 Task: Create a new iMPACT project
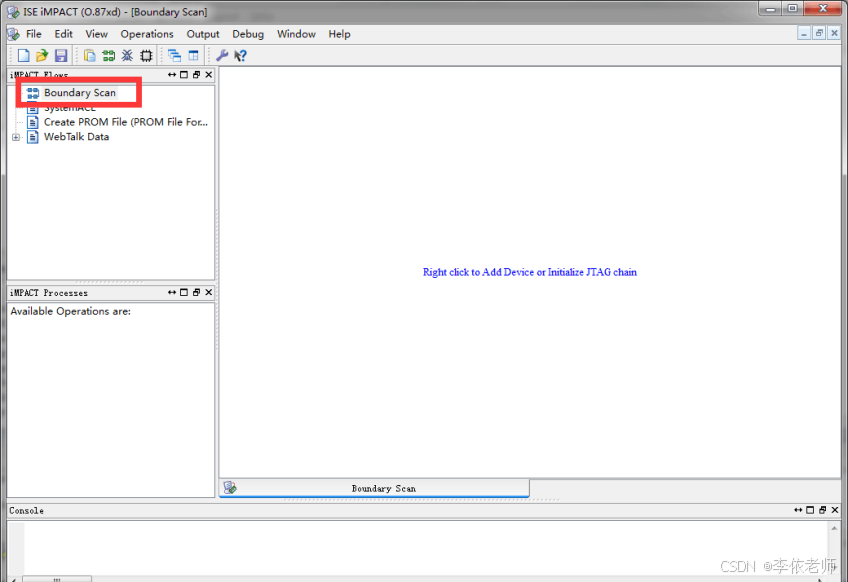click(23, 55)
